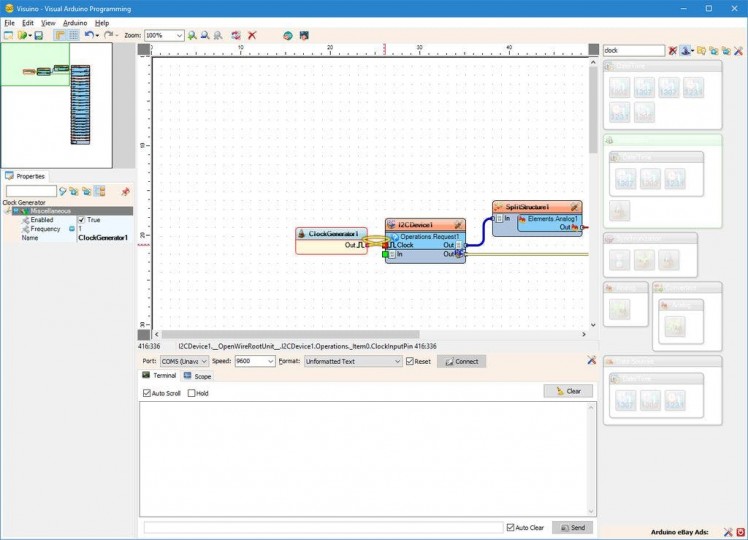
Task: Open the Arduino menu
Action: click(x=75, y=22)
